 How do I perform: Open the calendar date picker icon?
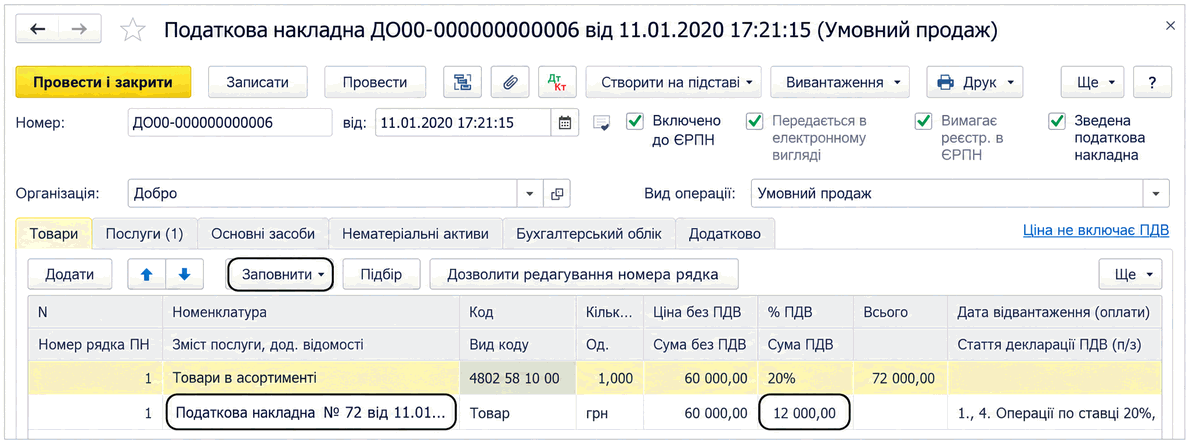[x=564, y=123]
